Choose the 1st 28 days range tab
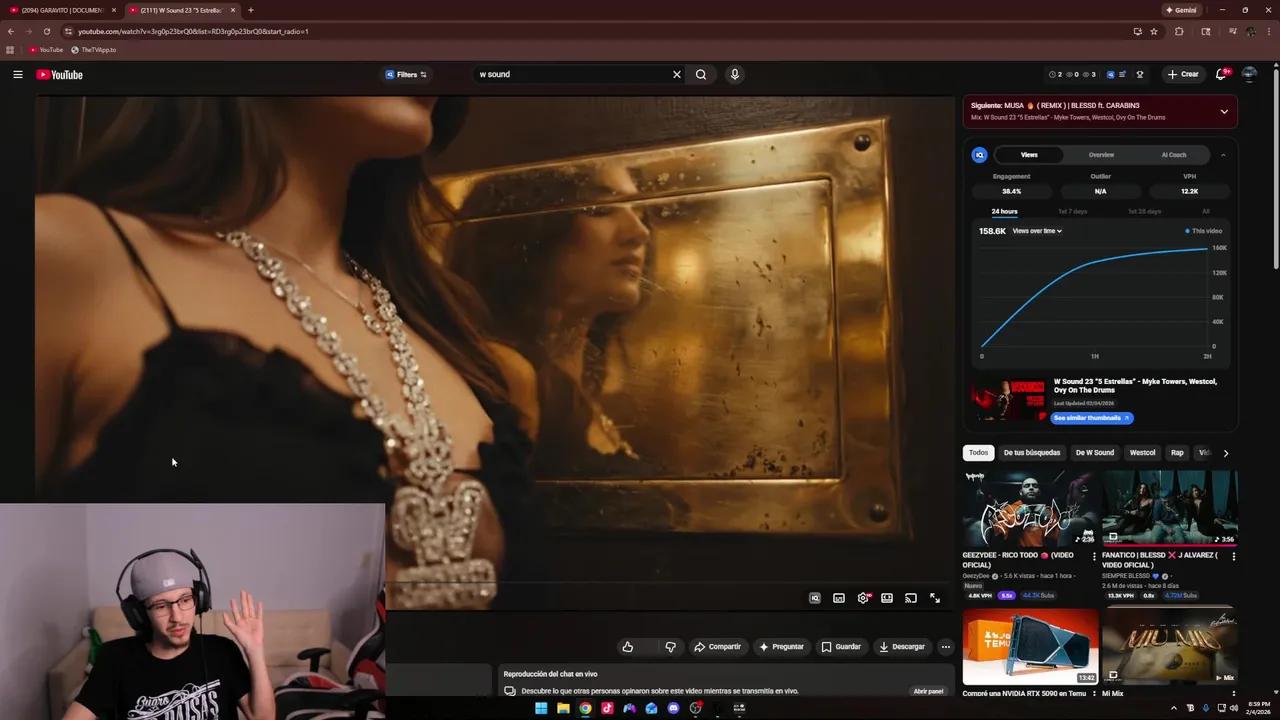Viewport: 1280px width, 720px height. click(x=1144, y=212)
